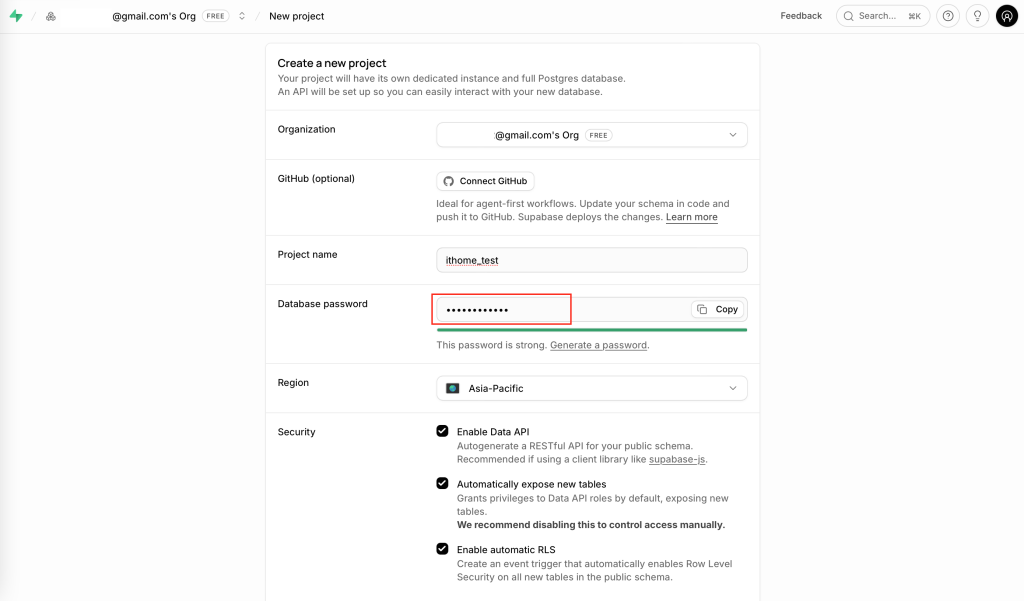
Task: Click the GitHub octocat icon
Action: pyautogui.click(x=449, y=181)
